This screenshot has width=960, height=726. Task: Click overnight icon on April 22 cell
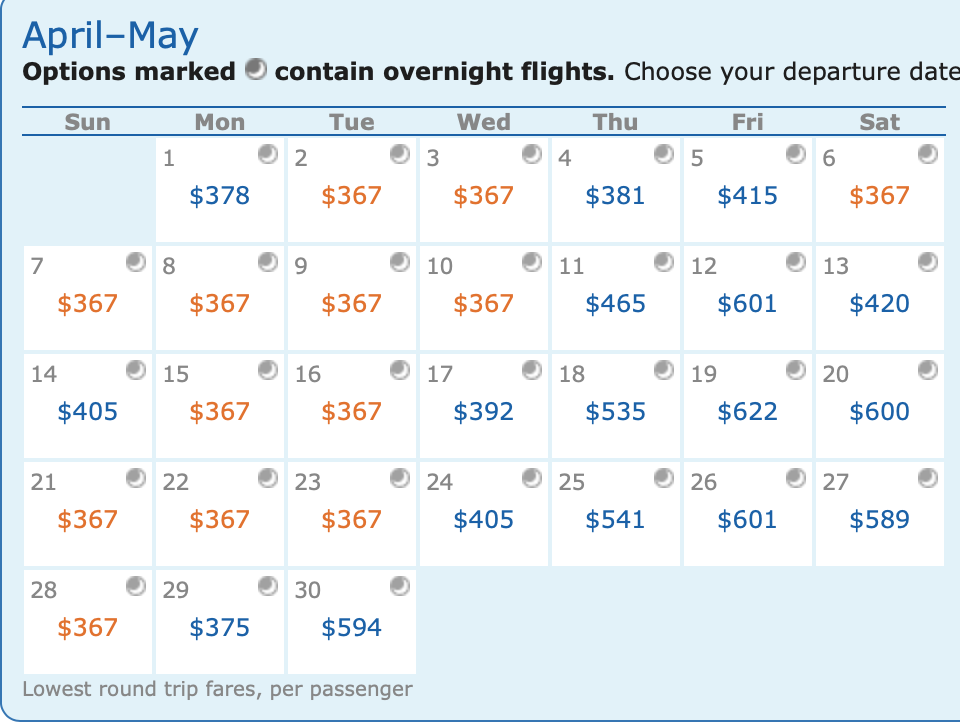(268, 477)
